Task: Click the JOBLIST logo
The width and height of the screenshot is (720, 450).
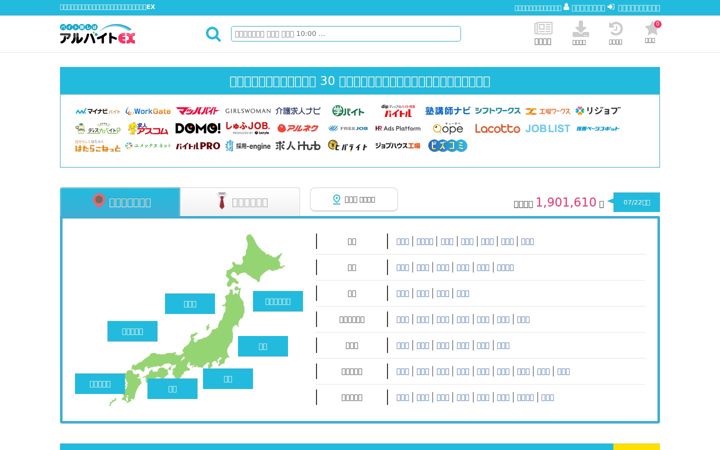Action: click(x=548, y=129)
